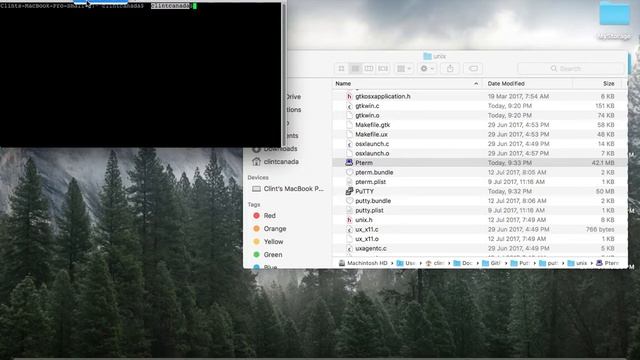This screenshot has width=640, height=360.
Task: Switch Finder to column view
Action: coord(369,69)
